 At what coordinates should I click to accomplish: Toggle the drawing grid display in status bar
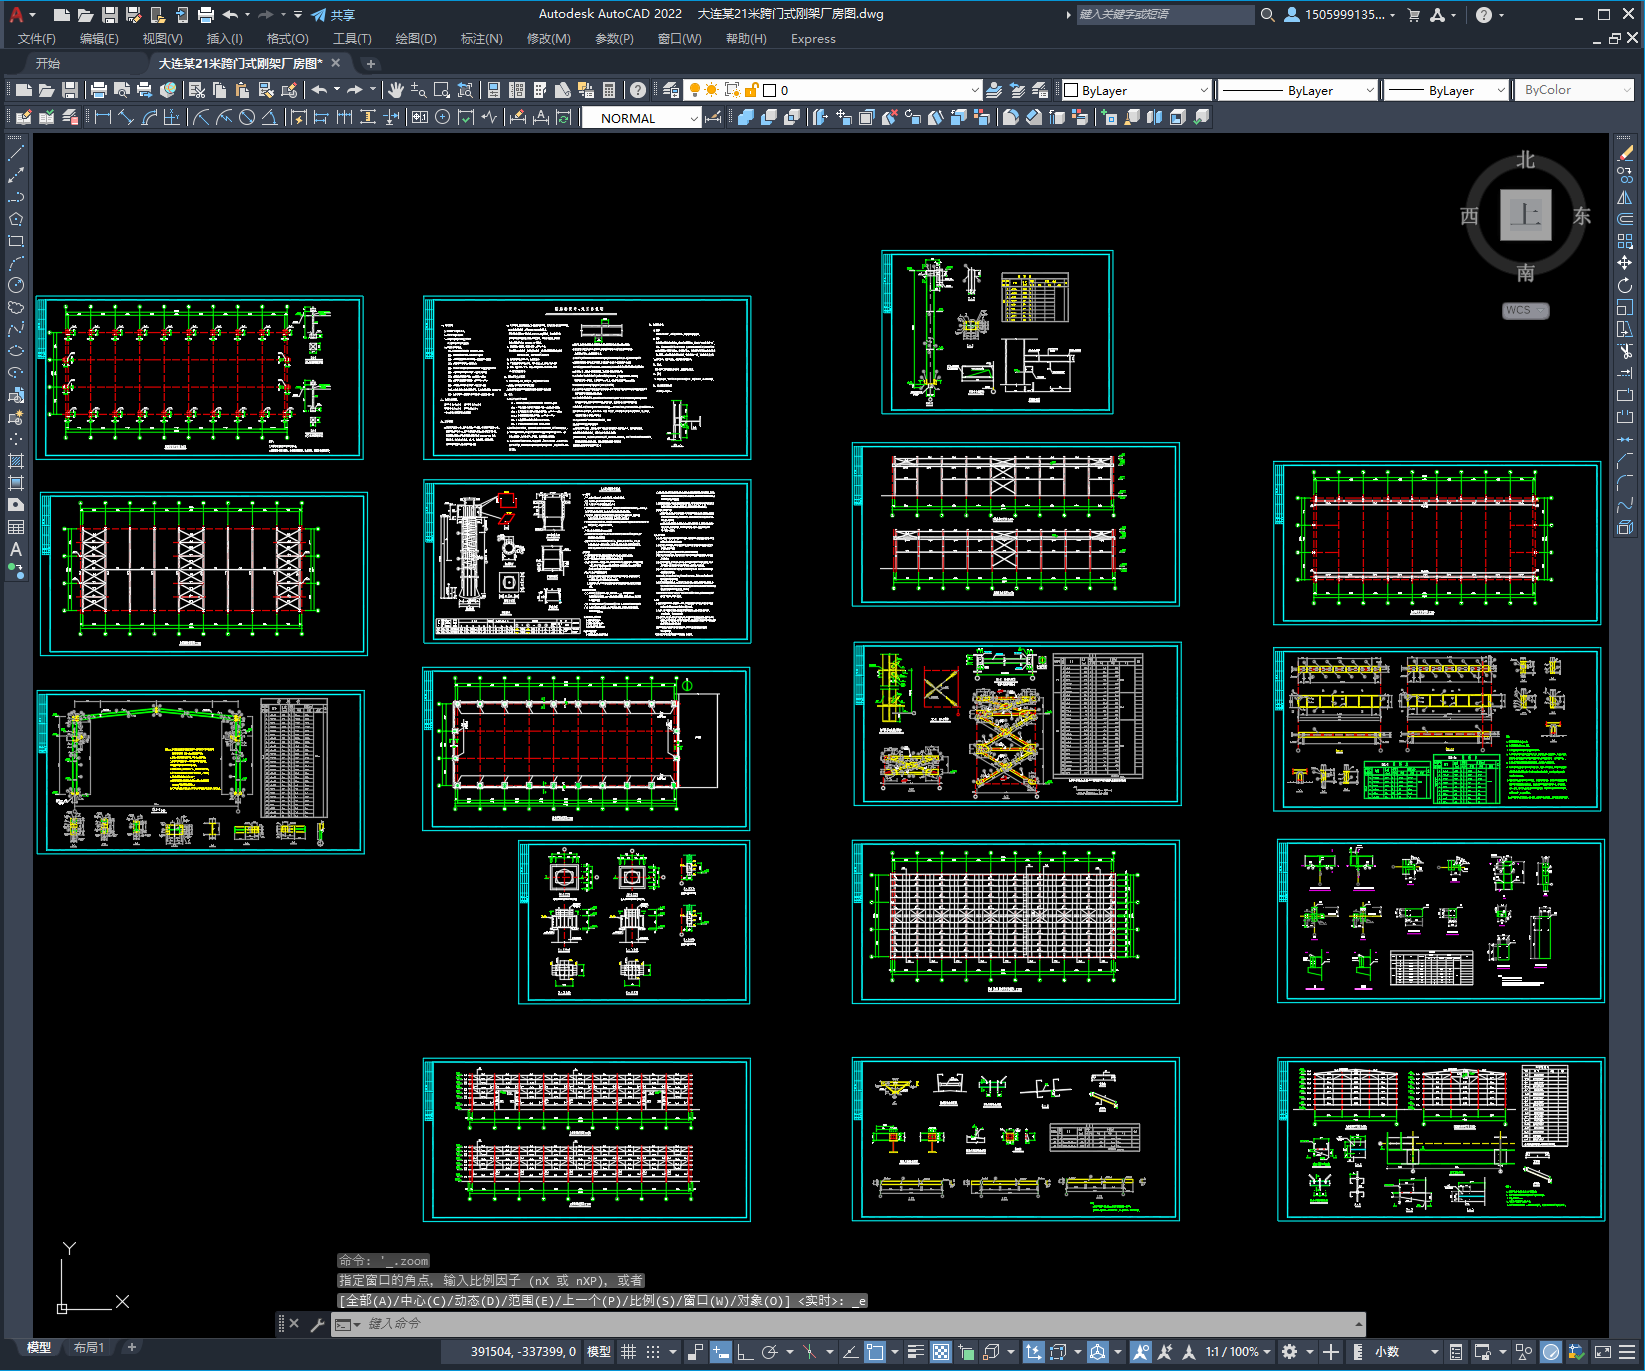tap(629, 1352)
